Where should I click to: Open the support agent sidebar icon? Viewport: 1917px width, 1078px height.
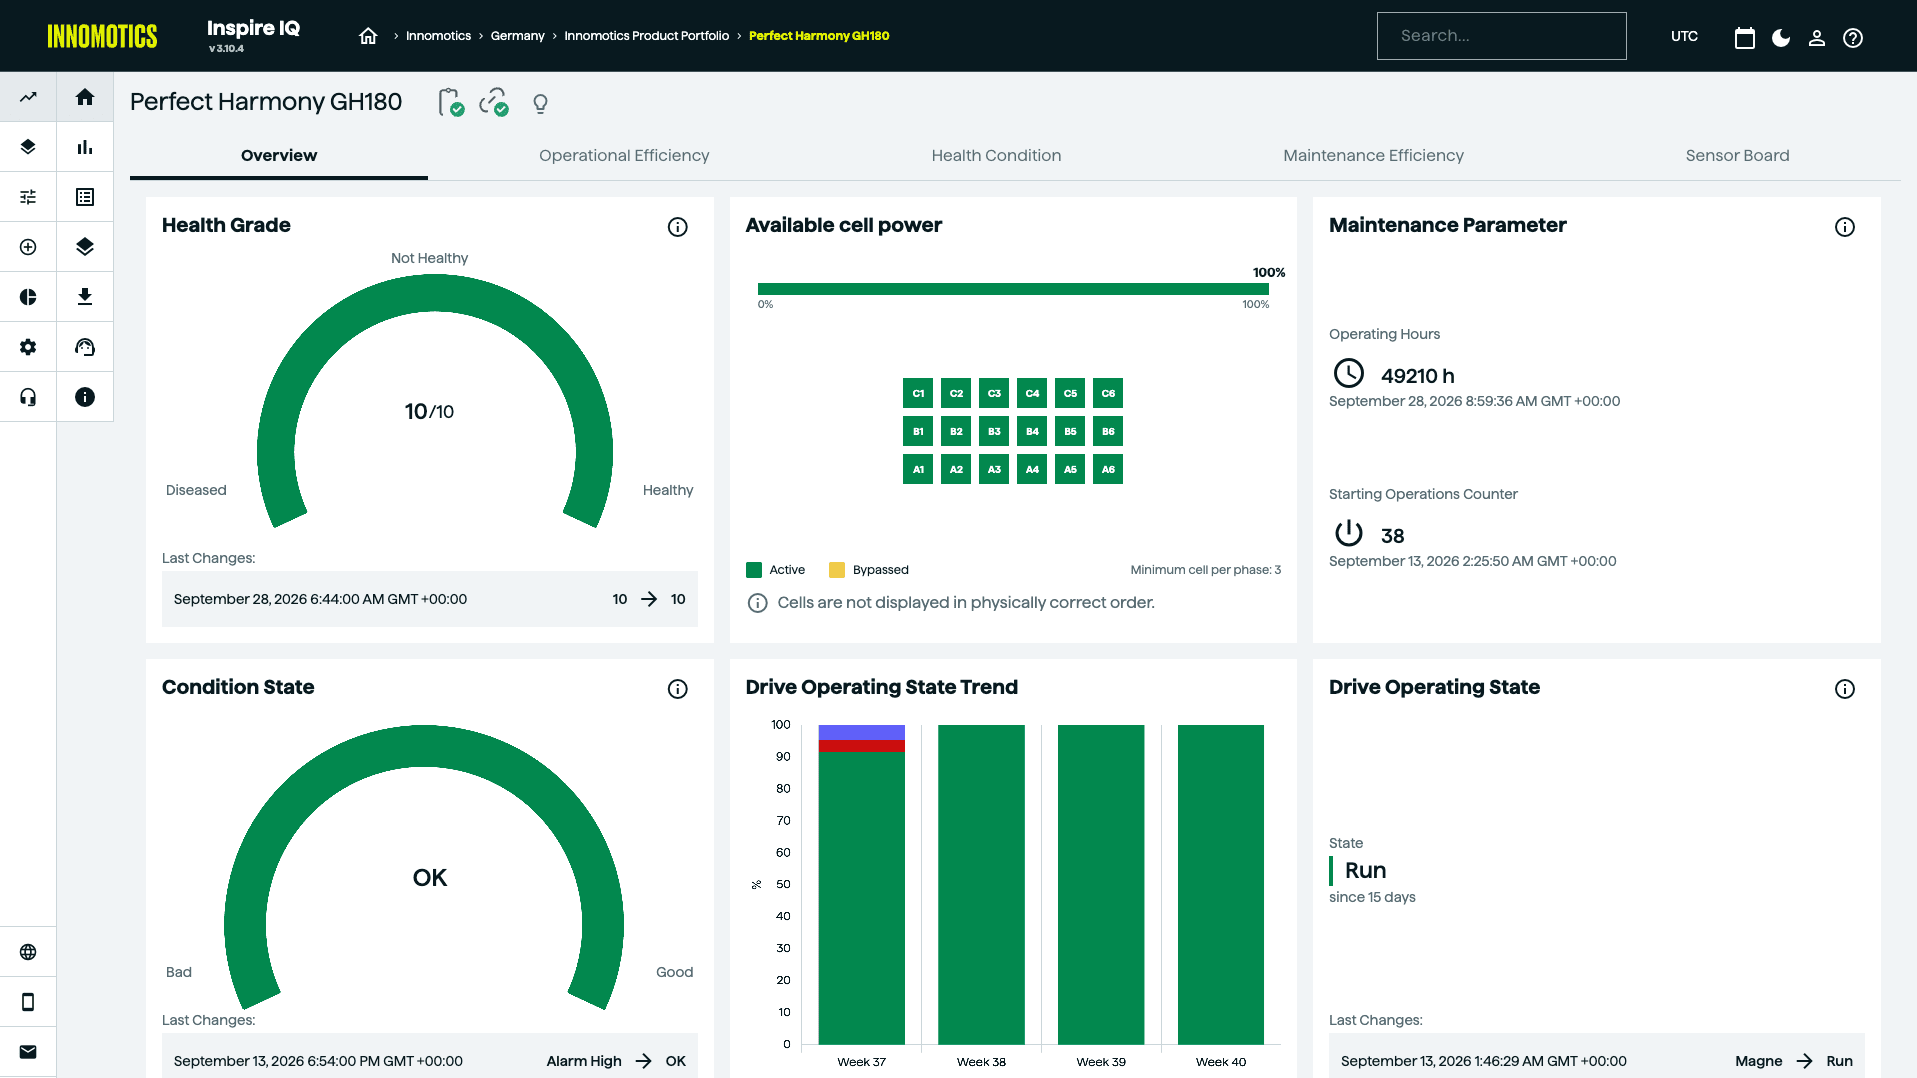coord(85,347)
